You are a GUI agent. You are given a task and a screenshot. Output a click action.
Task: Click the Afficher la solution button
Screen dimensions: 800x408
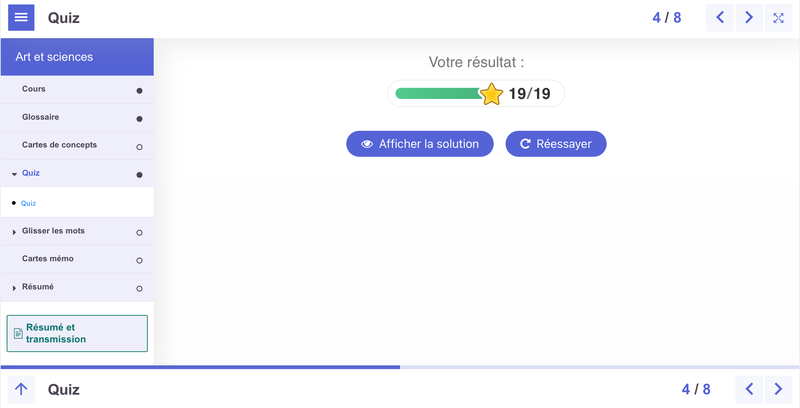point(420,144)
